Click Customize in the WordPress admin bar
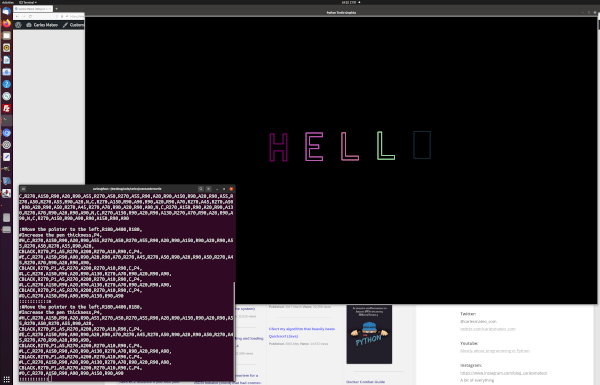Screen dimensions: 600x385 73,25
